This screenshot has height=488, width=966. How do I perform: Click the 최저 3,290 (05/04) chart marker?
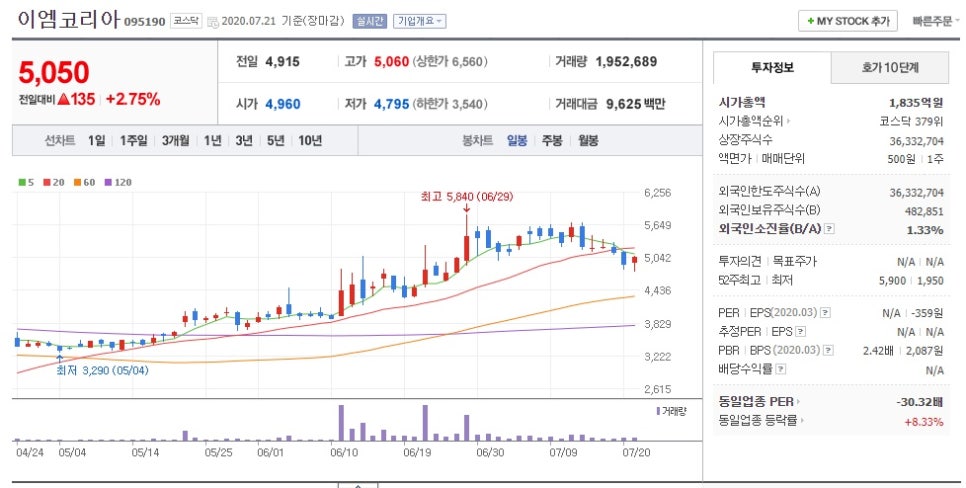point(102,371)
